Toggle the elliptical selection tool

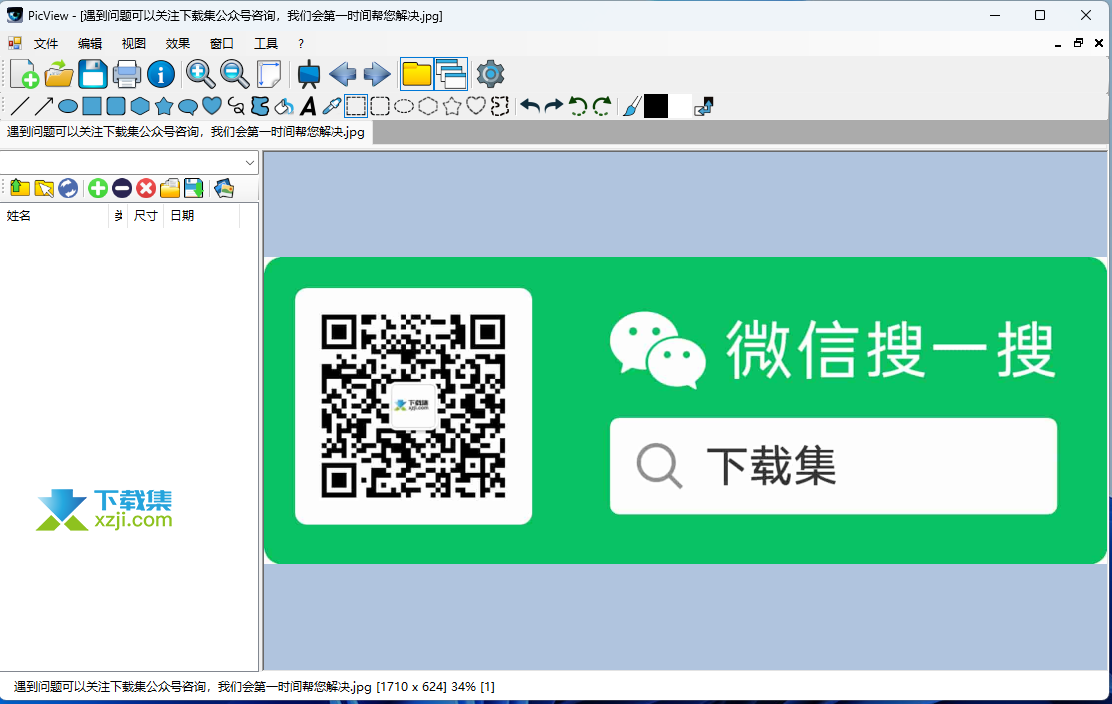pos(404,106)
